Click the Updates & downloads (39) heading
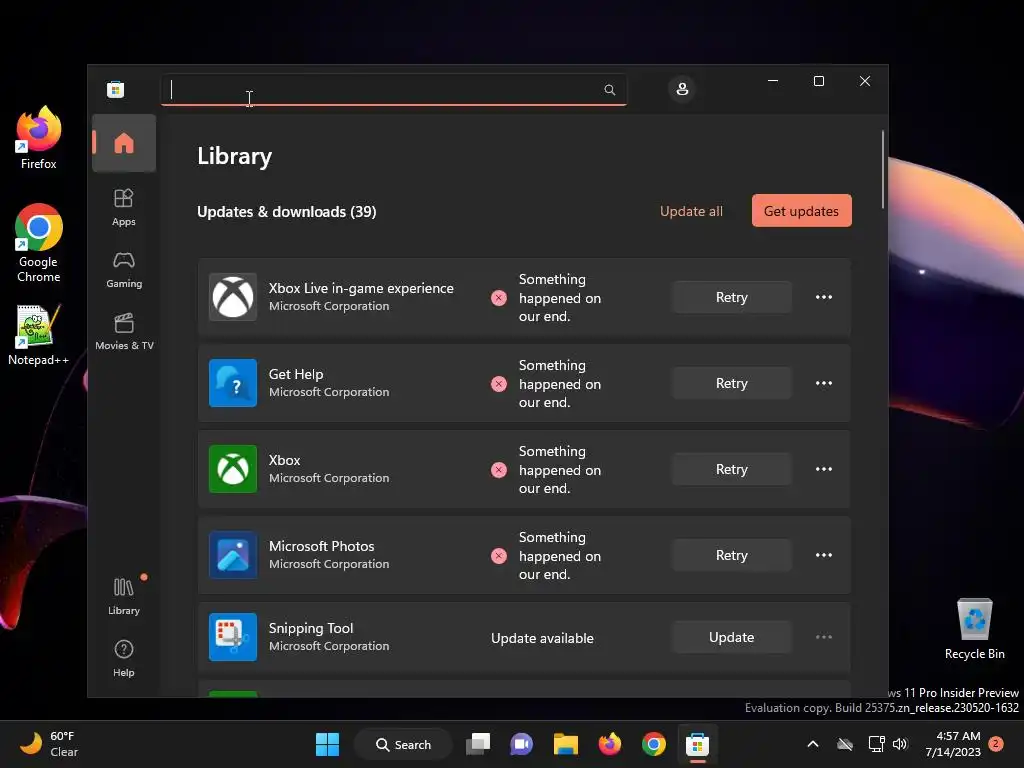 pos(287,212)
